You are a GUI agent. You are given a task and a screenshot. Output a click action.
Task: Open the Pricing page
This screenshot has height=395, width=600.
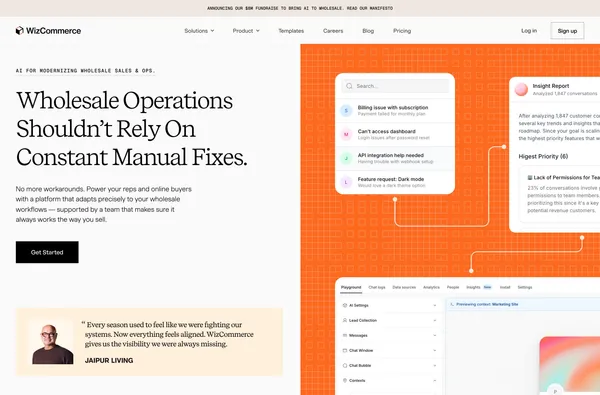click(402, 31)
